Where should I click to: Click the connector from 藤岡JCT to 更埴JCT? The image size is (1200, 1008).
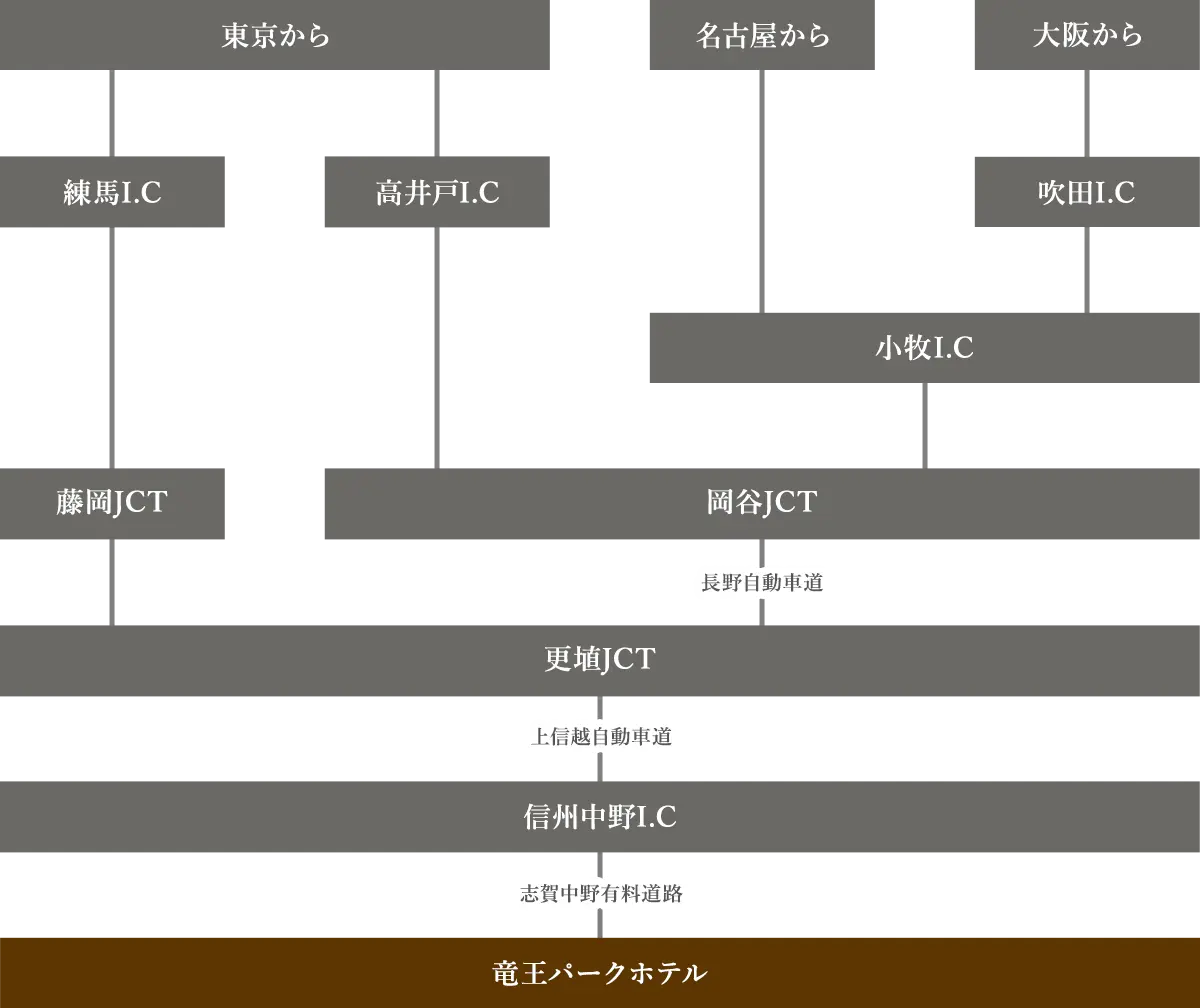click(x=112, y=580)
